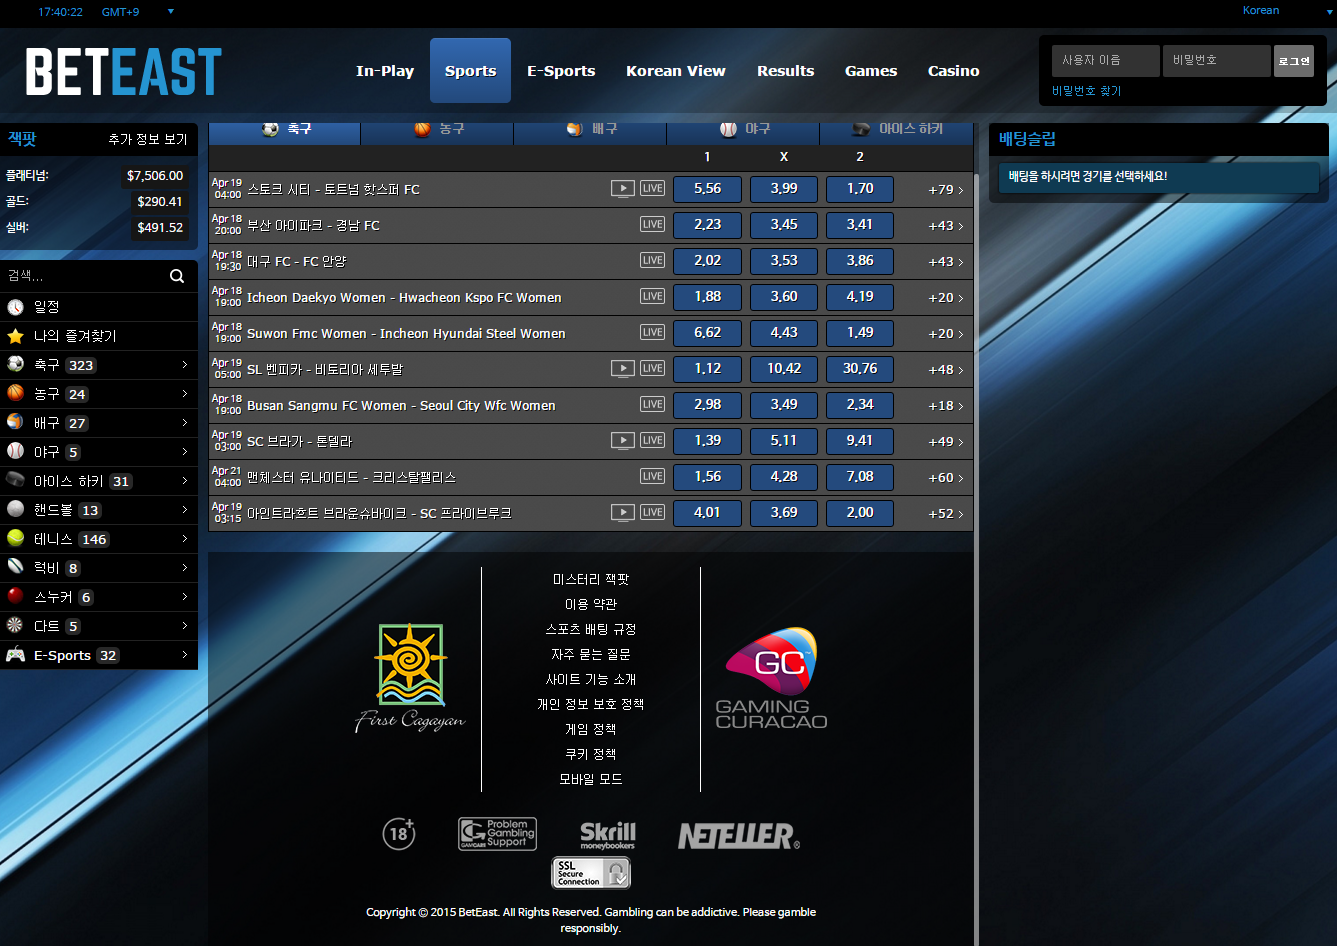
Task: Click LIVE badge on 부산 아이파크 row
Action: [x=653, y=224]
